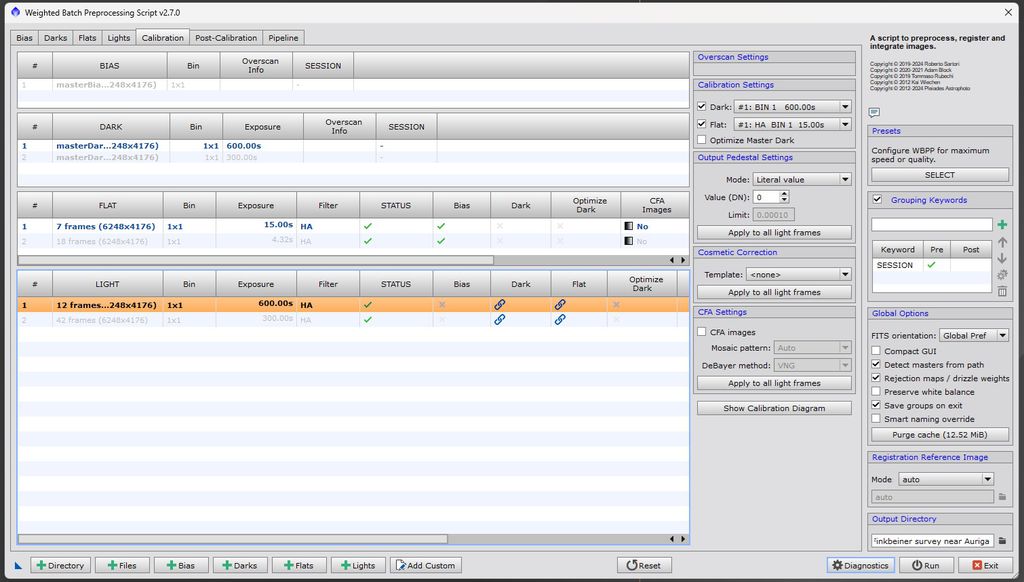The width and height of the screenshot is (1024, 582).
Task: Open the pedestal Mode dropdown
Action: click(801, 179)
